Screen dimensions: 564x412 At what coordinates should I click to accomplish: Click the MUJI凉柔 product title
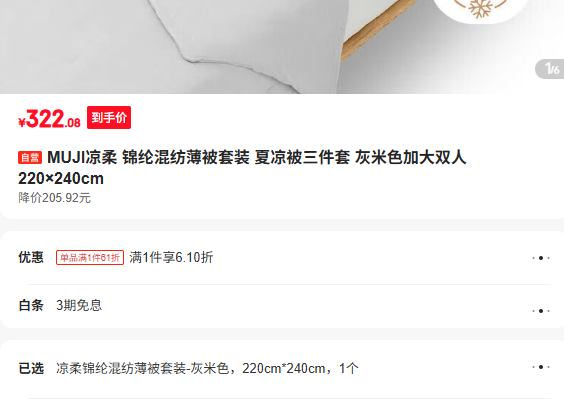[x=242, y=168]
